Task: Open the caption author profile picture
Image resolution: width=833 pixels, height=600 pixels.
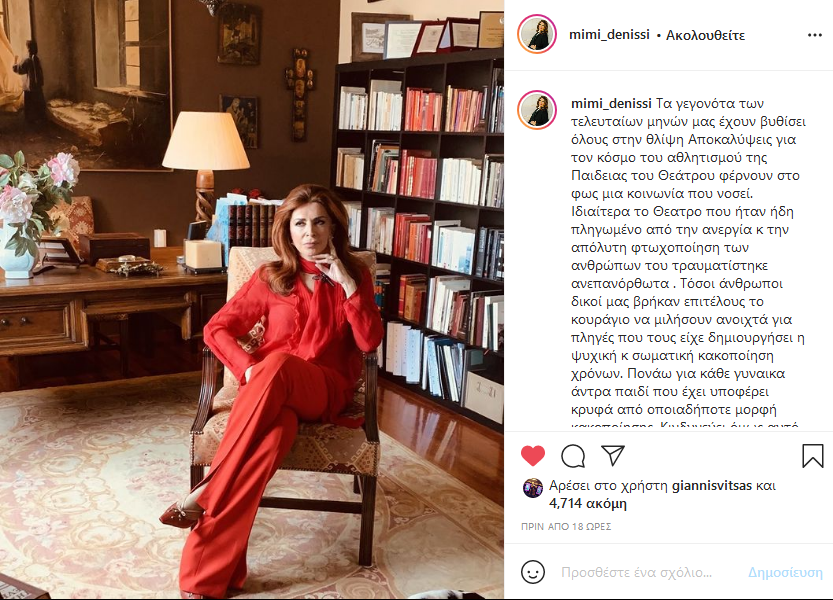Action: [x=537, y=110]
